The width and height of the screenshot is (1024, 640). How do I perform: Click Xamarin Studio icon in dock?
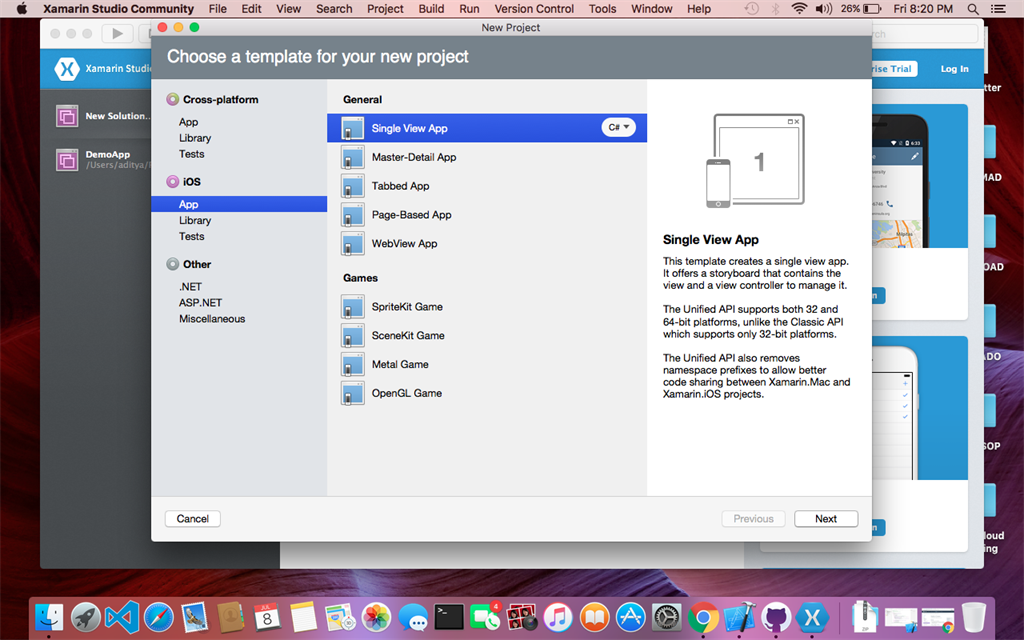point(812,616)
